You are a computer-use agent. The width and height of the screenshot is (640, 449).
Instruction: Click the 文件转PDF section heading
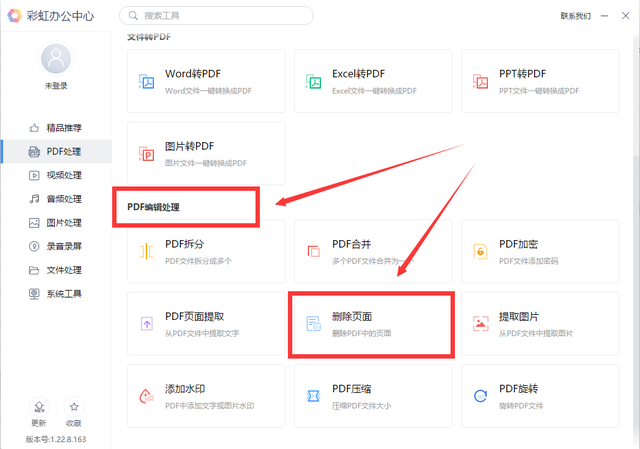pyautogui.click(x=149, y=37)
